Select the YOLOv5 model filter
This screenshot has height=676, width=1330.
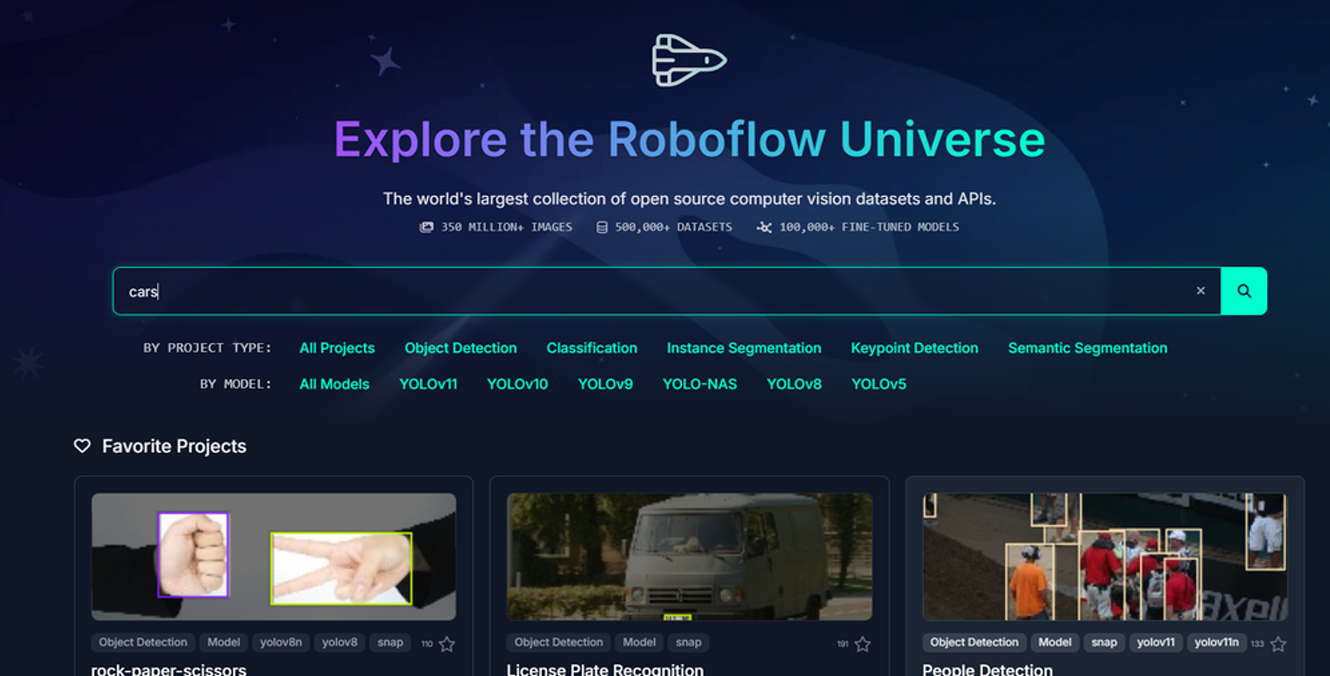[879, 384]
